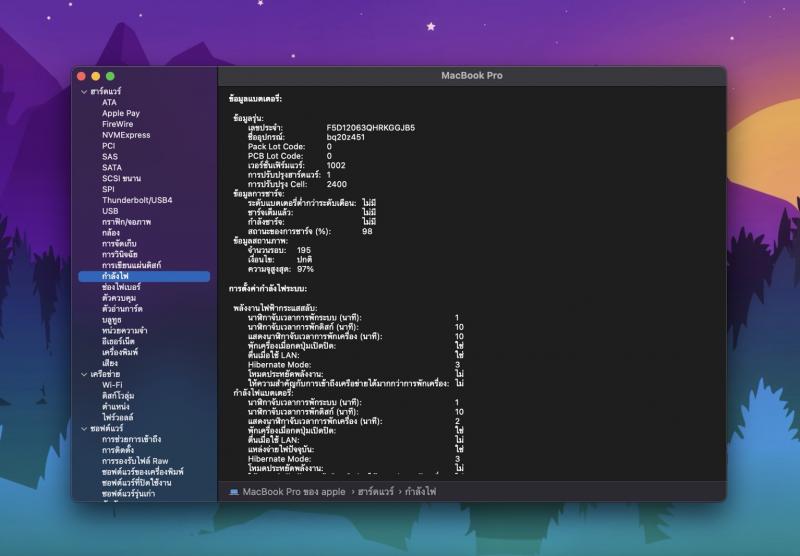Select เสียง in the sidebar
This screenshot has width=800, height=556.
point(110,363)
